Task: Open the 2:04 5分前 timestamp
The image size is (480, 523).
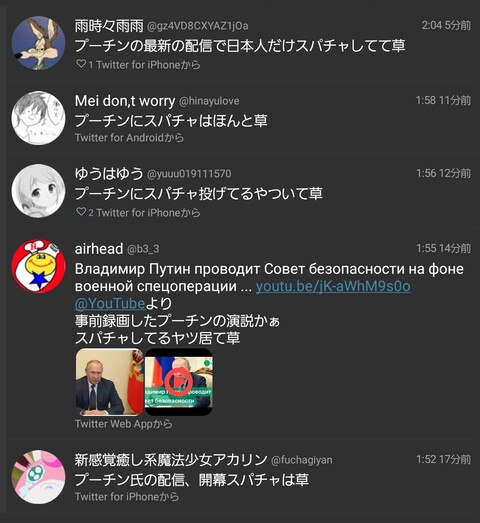Action: tap(446, 25)
